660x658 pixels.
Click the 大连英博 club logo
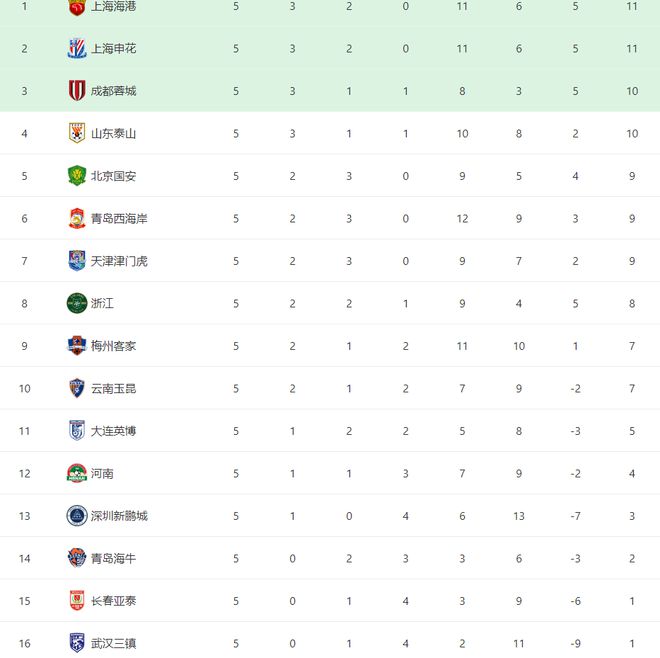tap(77, 431)
